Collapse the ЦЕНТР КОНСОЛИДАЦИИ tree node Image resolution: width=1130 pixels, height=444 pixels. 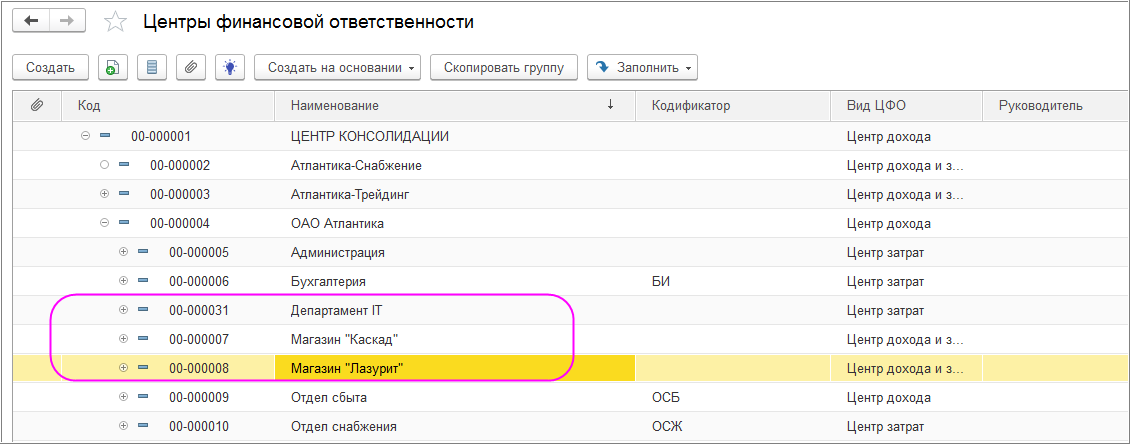[x=85, y=136]
